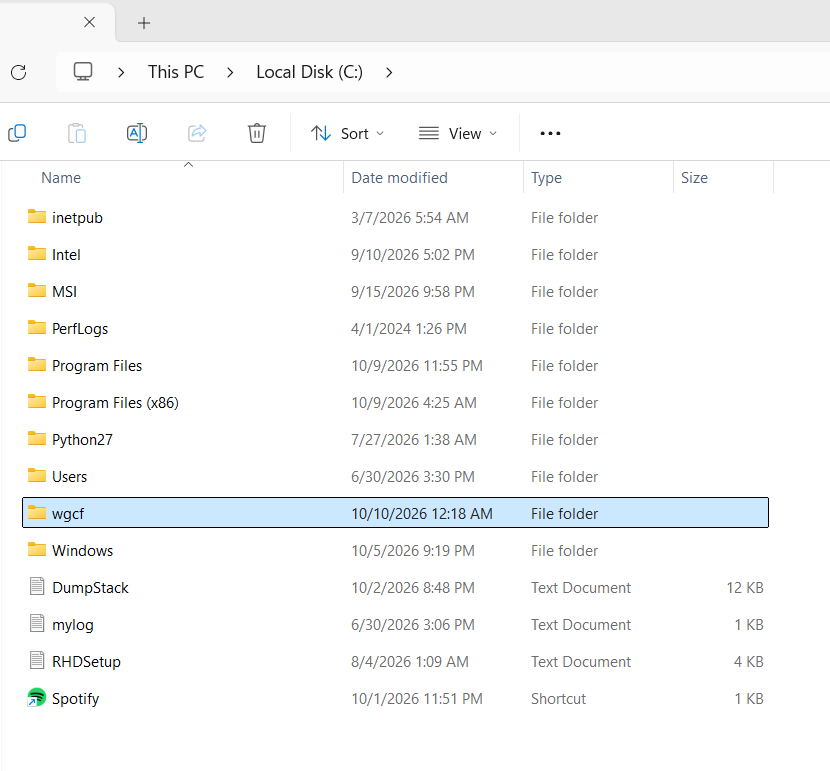
Task: Expand chevron after This PC breadcrumb
Action: (x=230, y=72)
